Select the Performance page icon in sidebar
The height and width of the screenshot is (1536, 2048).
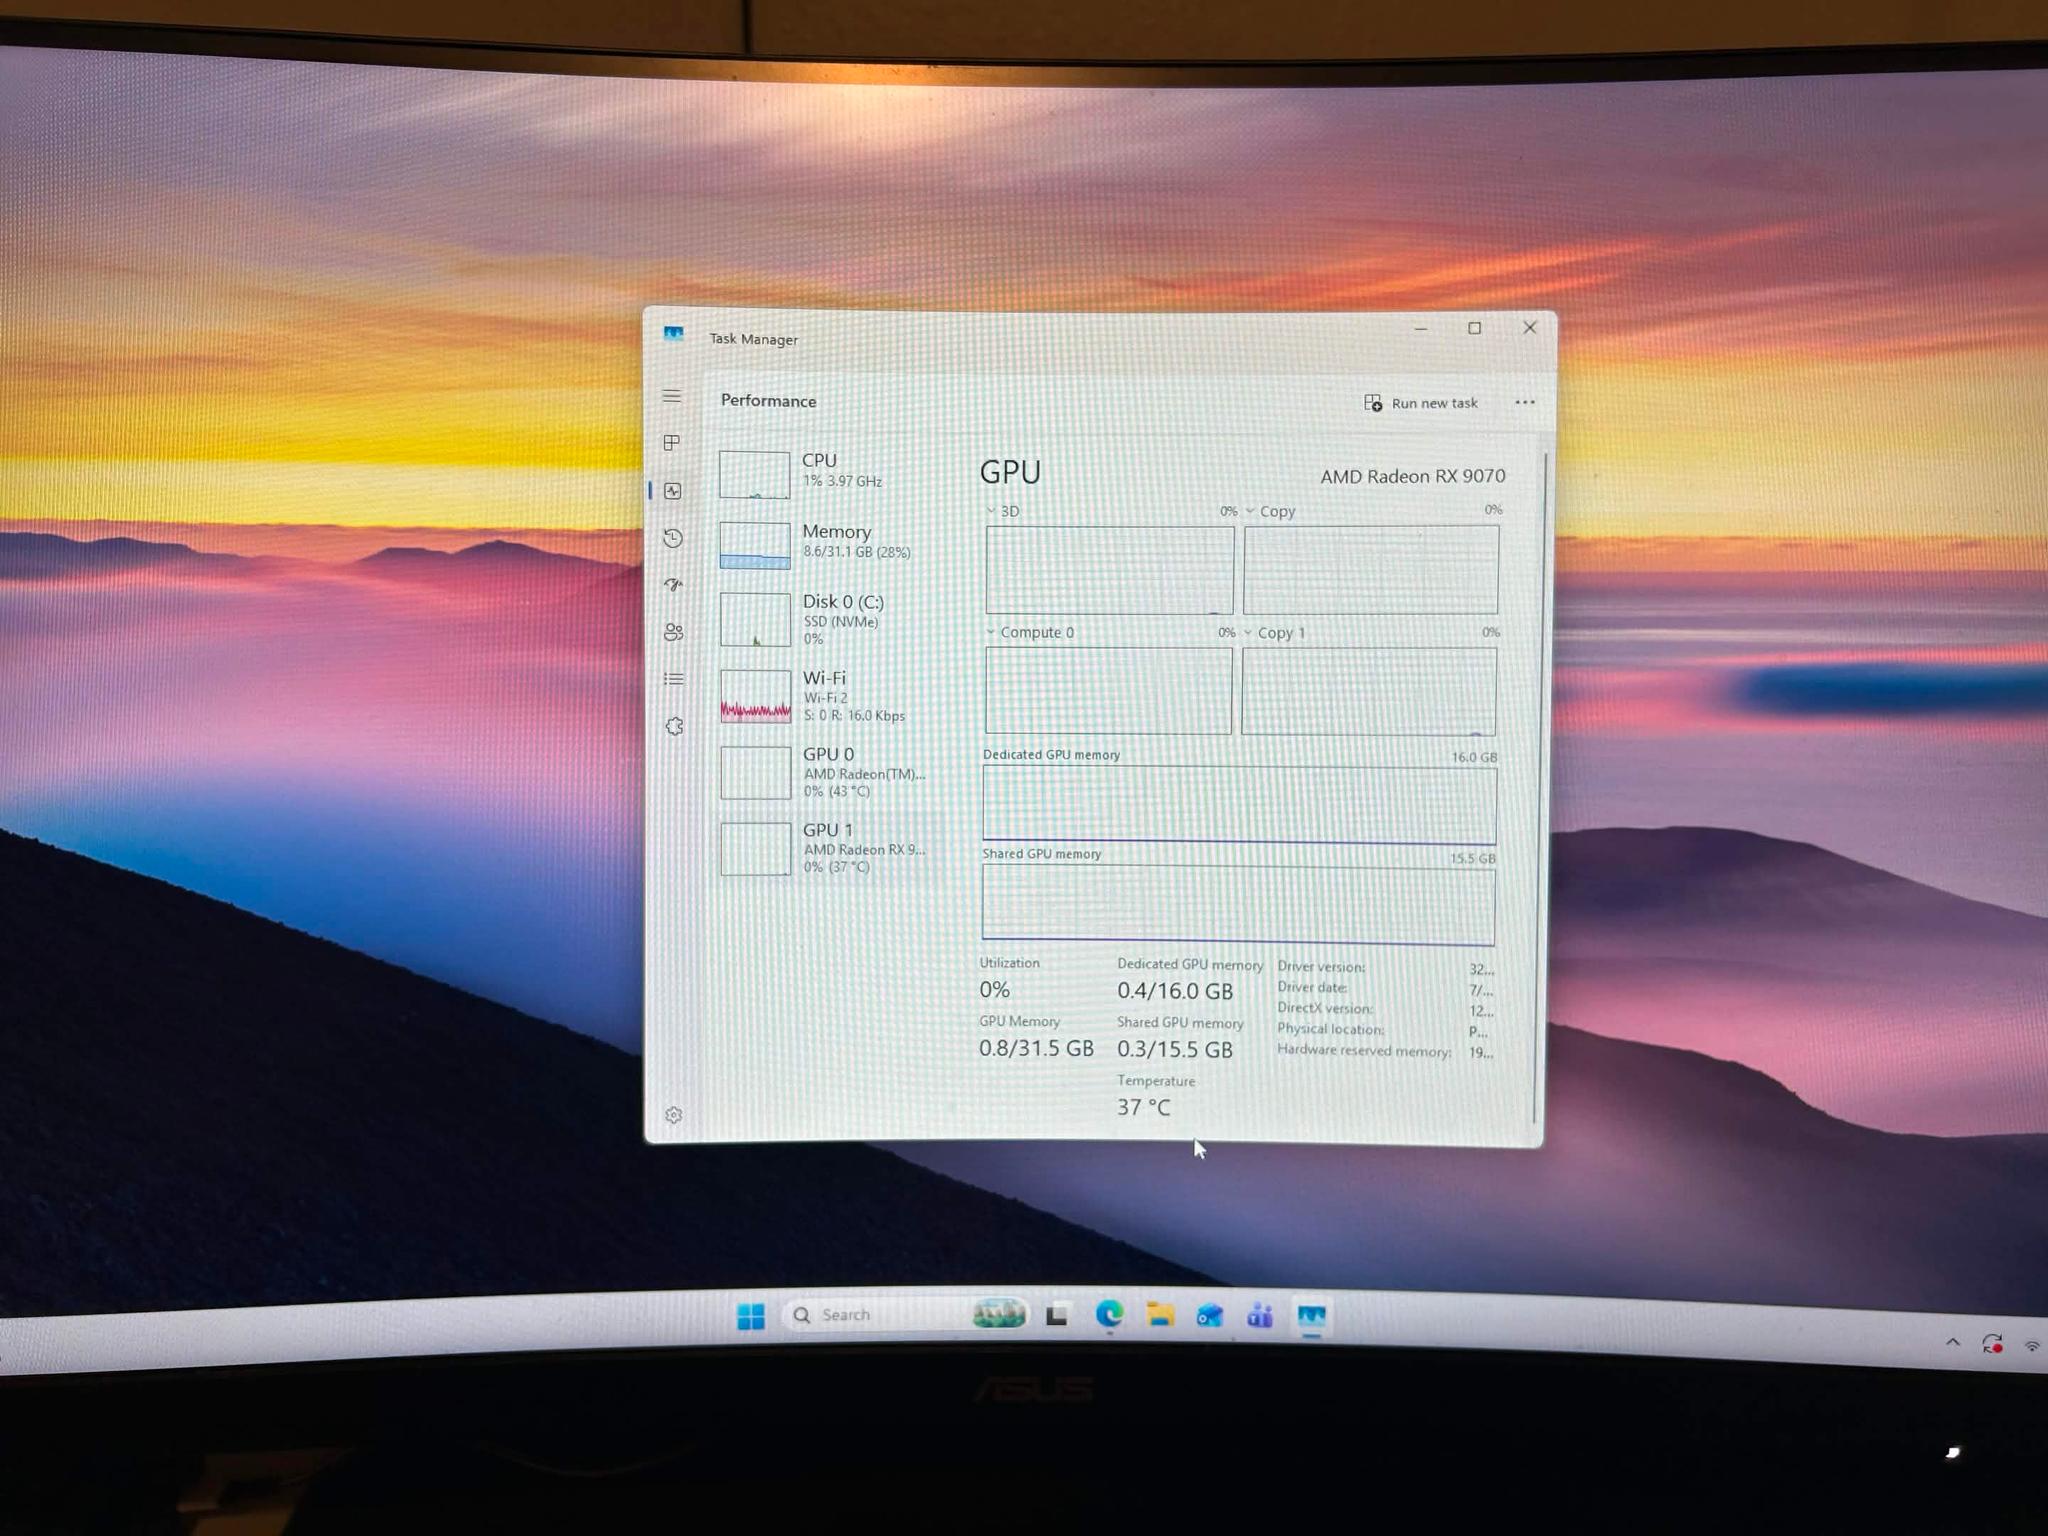coord(673,491)
